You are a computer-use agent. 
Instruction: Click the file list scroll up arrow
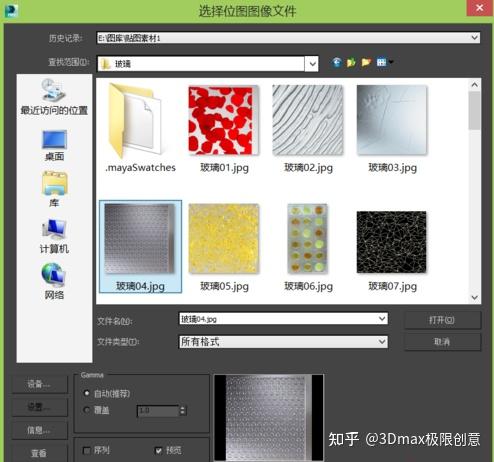point(475,85)
